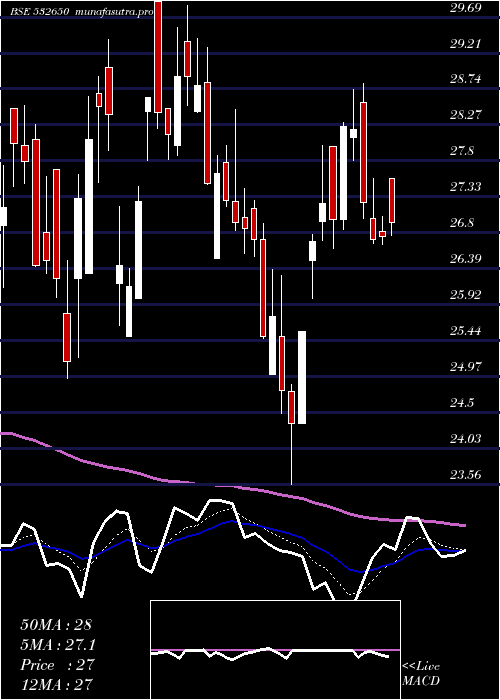
Task: Click the BSE 532650 ticker label
Action: click(40, 12)
